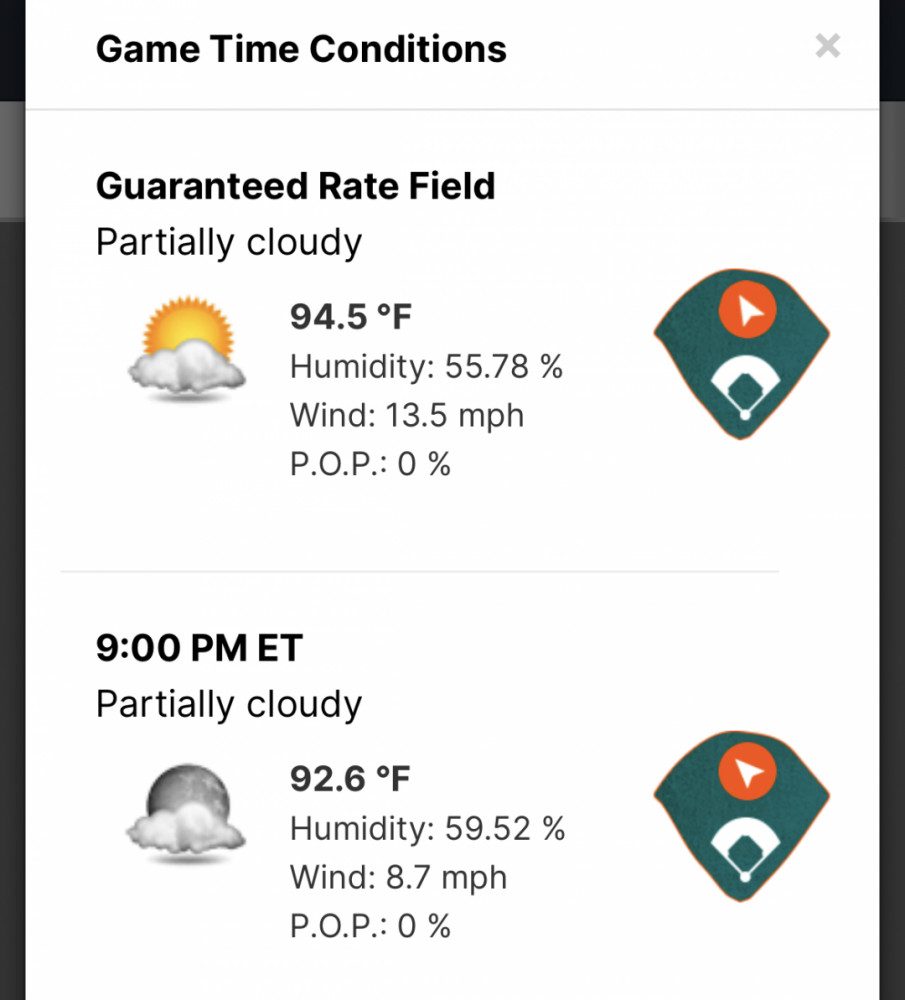This screenshot has height=1000, width=905.
Task: Click the Game Time Conditions title
Action: [301, 48]
